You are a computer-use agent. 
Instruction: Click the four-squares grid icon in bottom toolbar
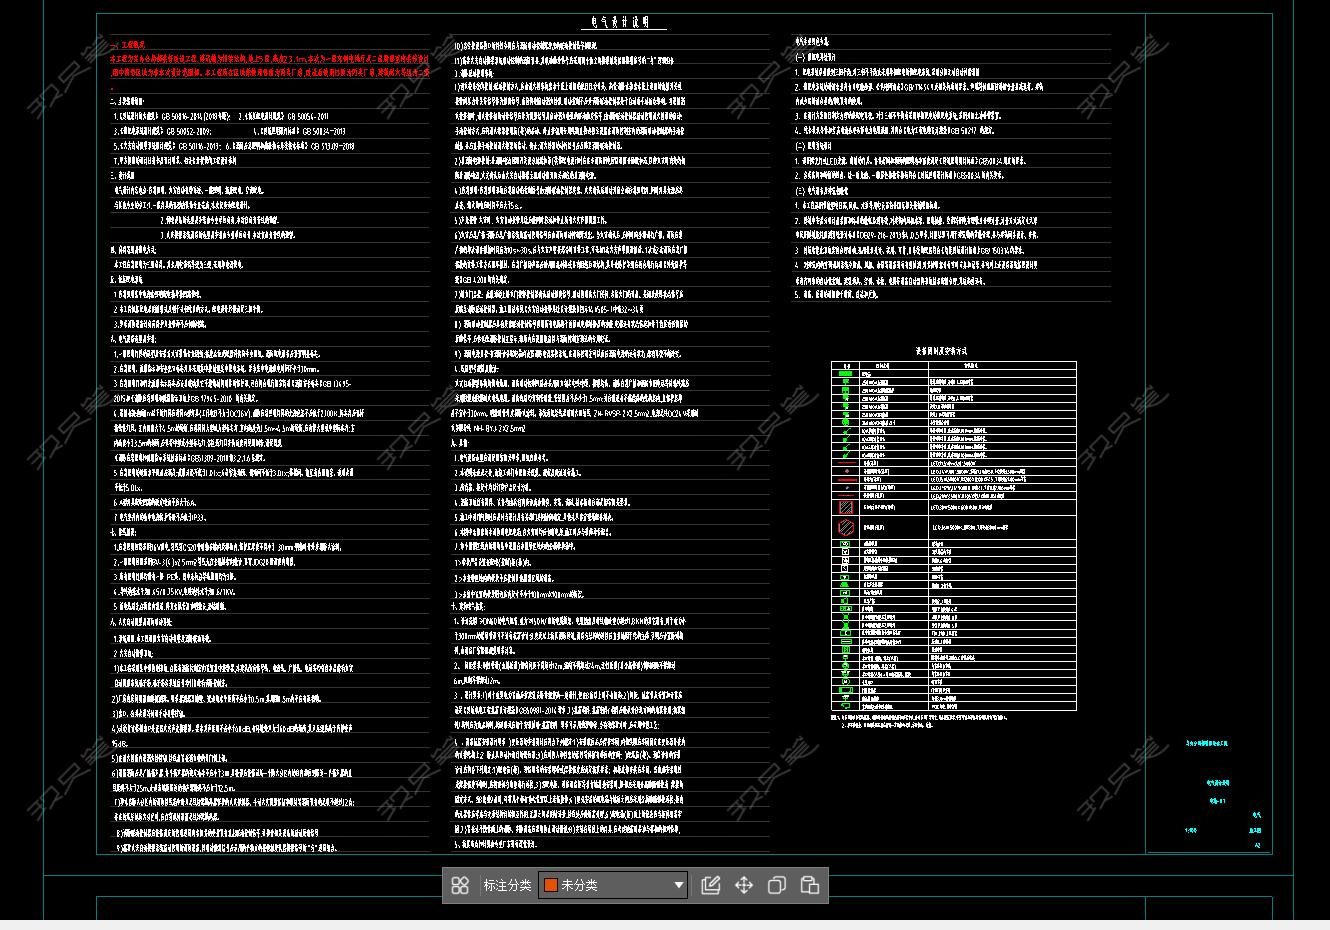pos(460,885)
